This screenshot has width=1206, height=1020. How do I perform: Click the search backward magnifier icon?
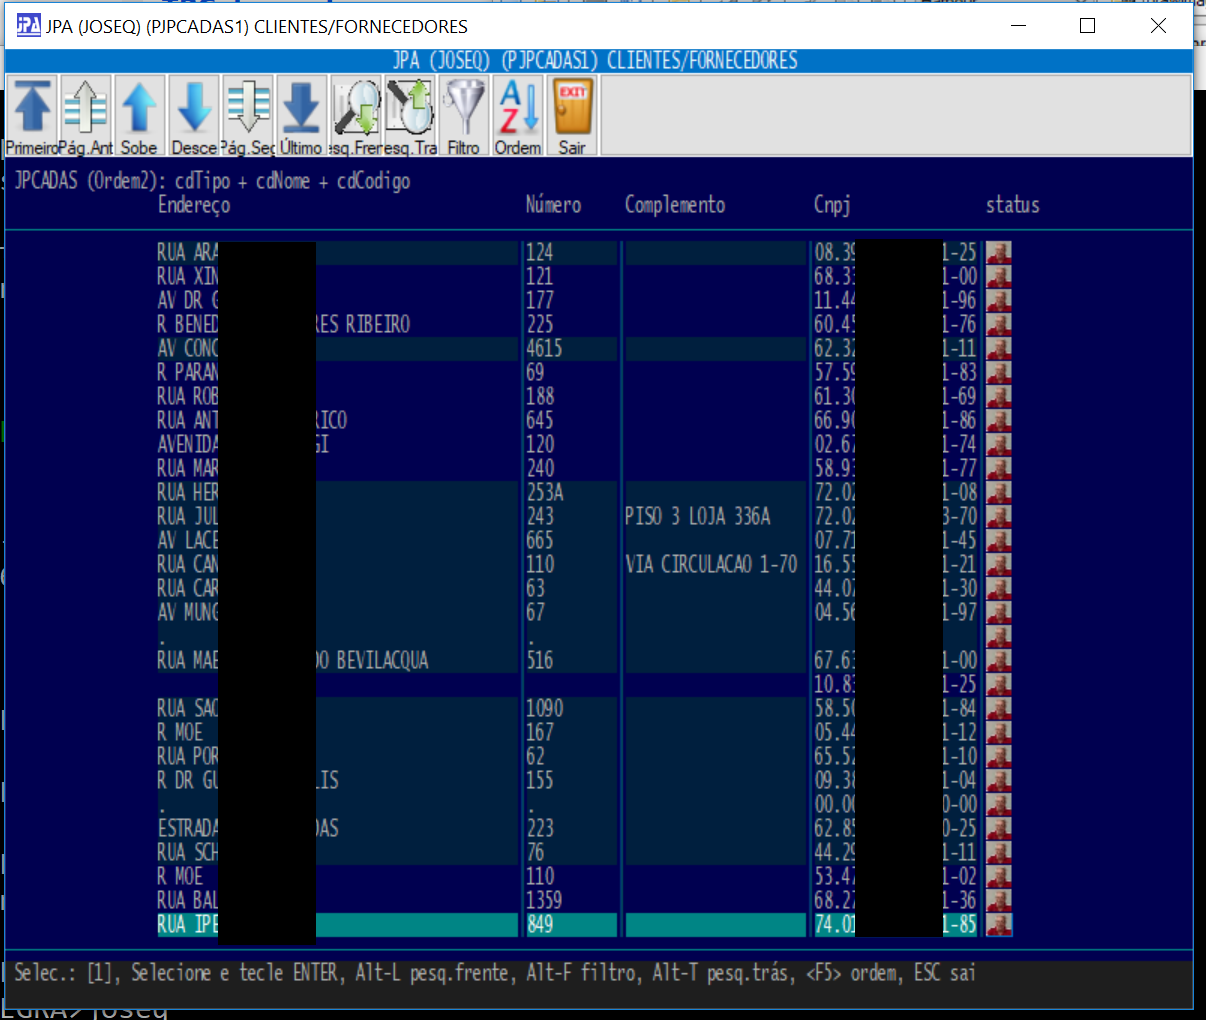pyautogui.click(x=410, y=116)
